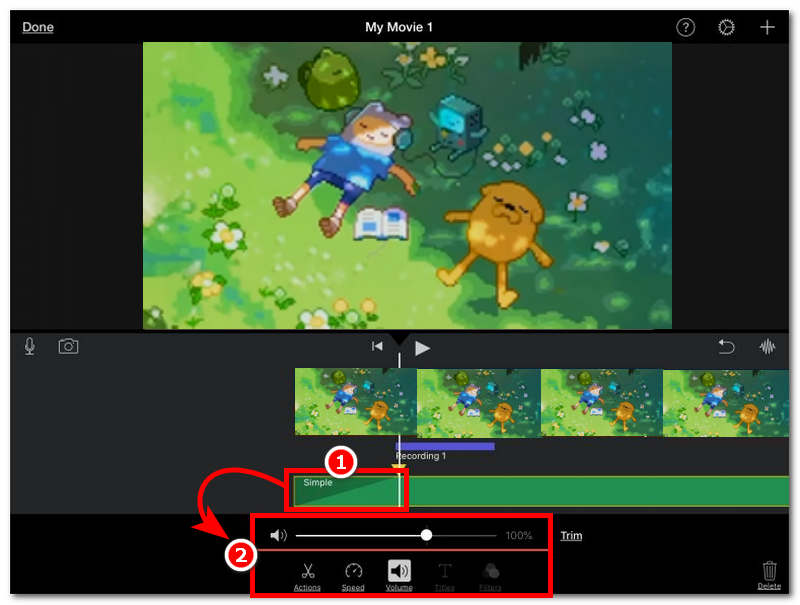Select the Simple audio track
The image size is (800, 605).
coord(541,492)
